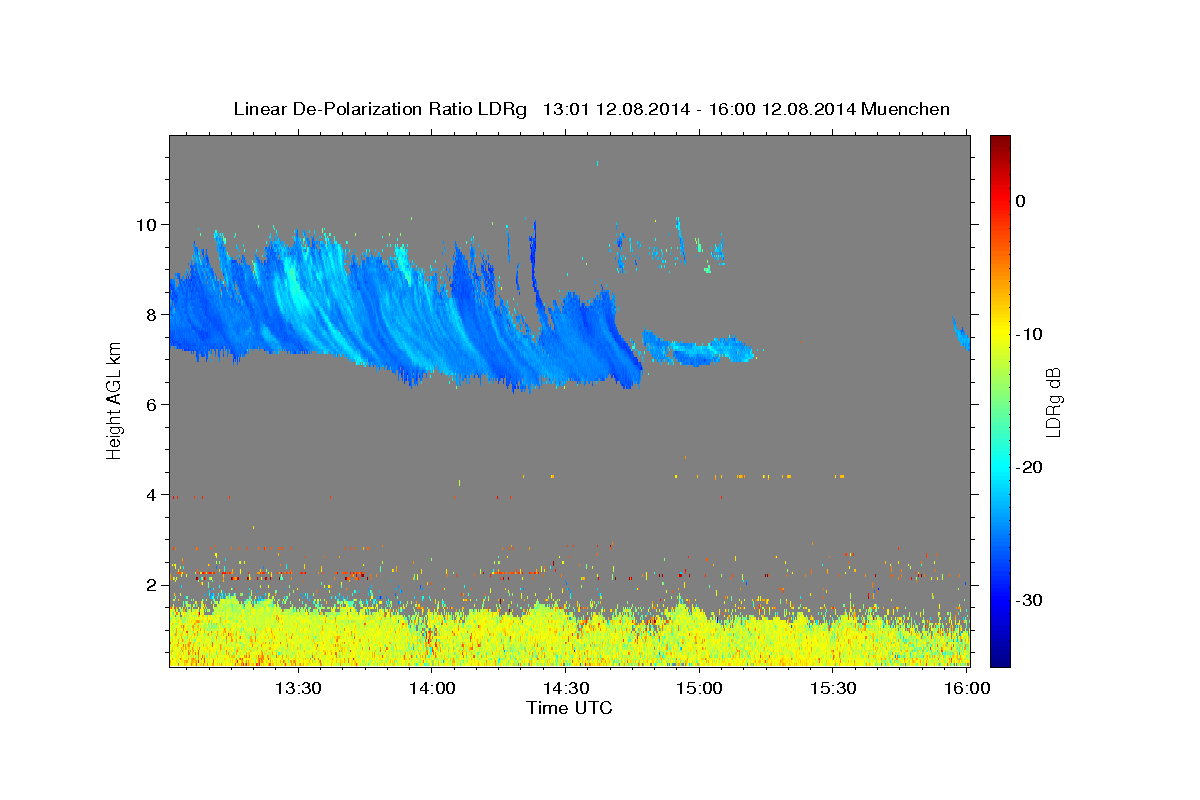Image resolution: width=1200 pixels, height=800 pixels.
Task: Click the yellow boundary-layer signal near ground
Action: click(x=569, y=635)
